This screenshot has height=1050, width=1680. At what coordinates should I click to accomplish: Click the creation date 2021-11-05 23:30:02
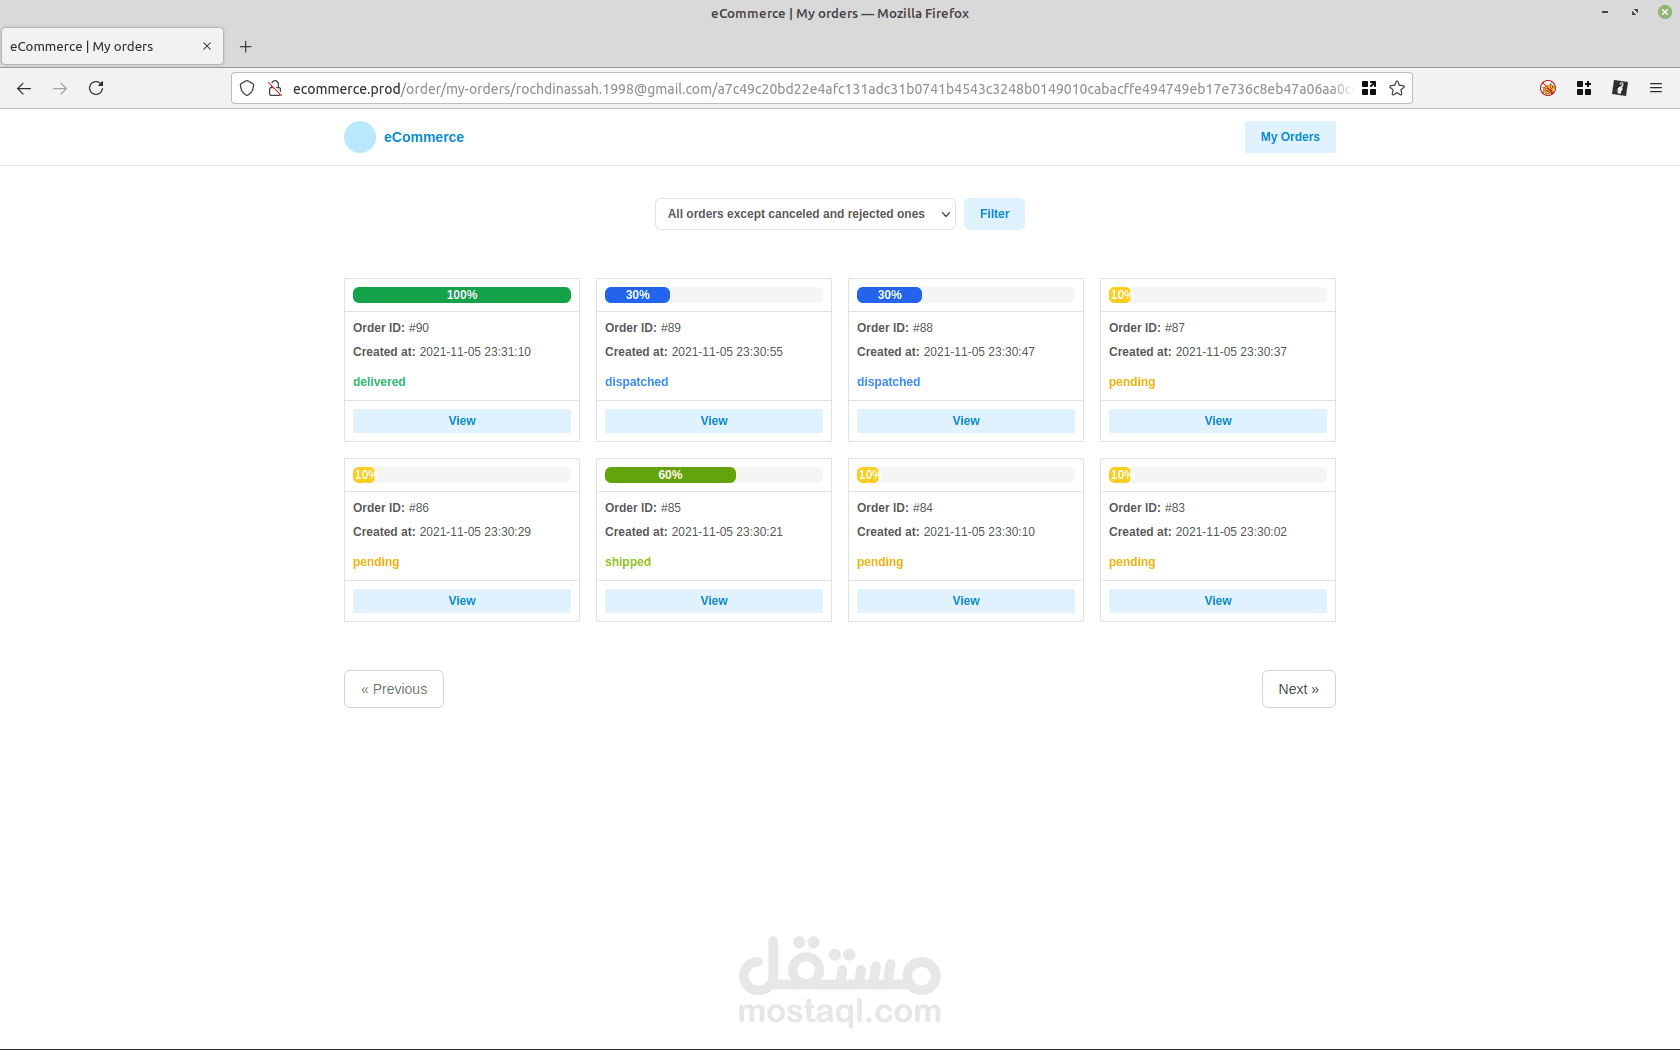pos(1231,532)
